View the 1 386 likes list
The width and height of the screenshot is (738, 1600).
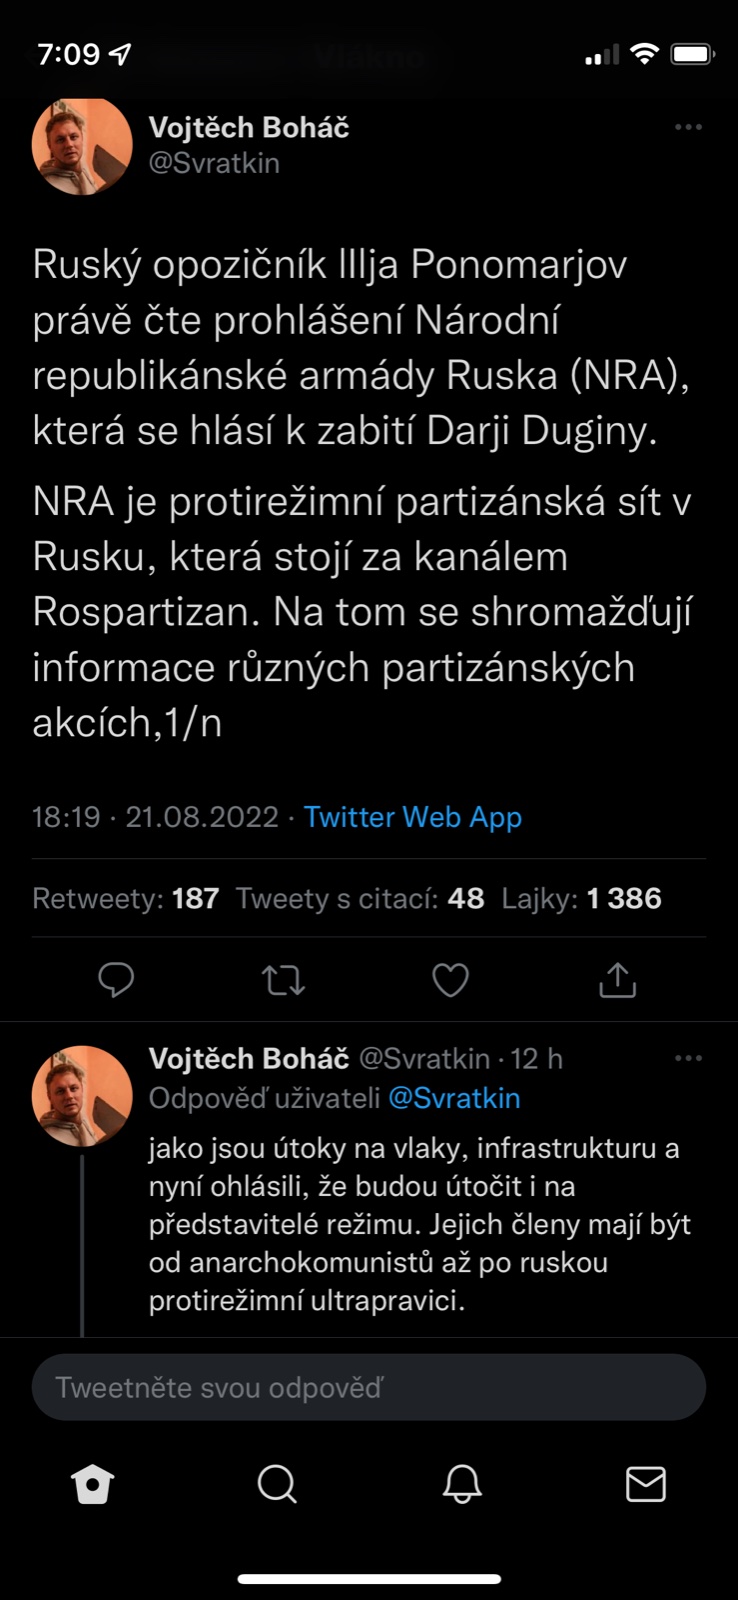581,898
